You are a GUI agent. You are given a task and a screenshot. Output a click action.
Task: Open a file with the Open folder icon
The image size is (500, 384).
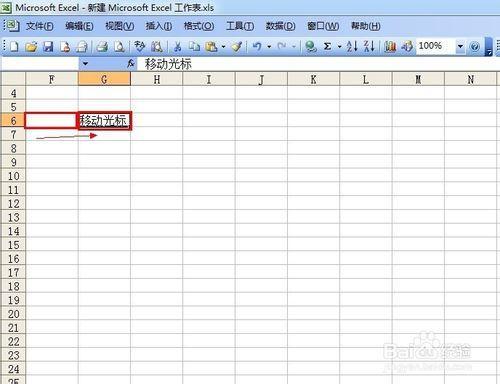tap(31, 46)
